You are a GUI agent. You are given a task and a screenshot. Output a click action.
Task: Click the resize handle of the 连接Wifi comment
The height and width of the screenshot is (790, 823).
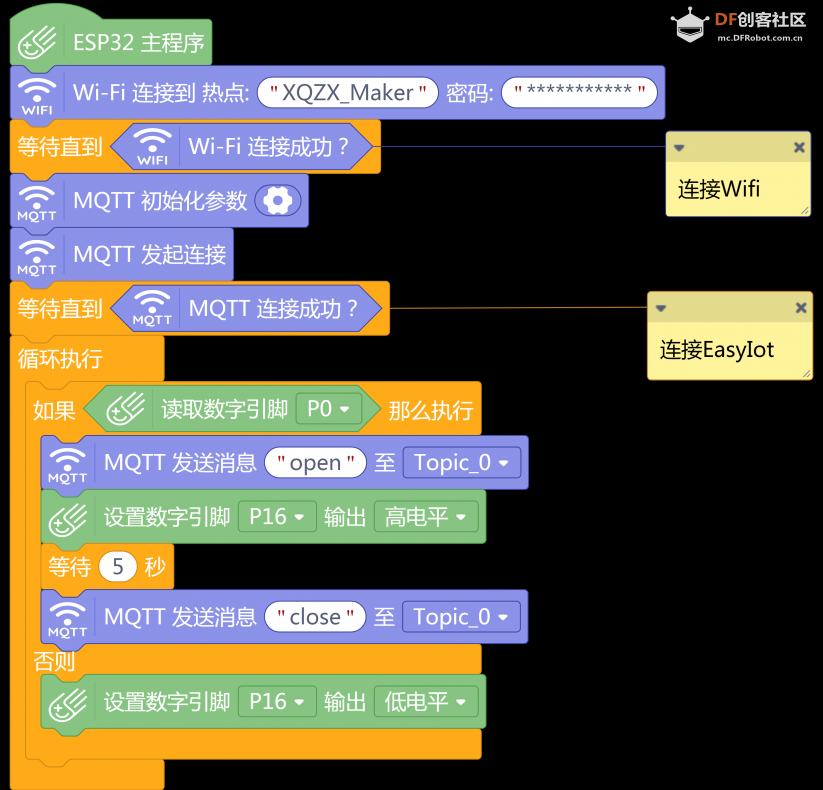pos(805,211)
